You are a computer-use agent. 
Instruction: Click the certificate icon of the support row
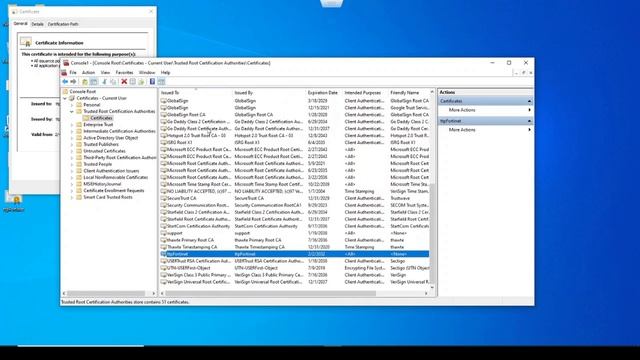click(x=163, y=233)
